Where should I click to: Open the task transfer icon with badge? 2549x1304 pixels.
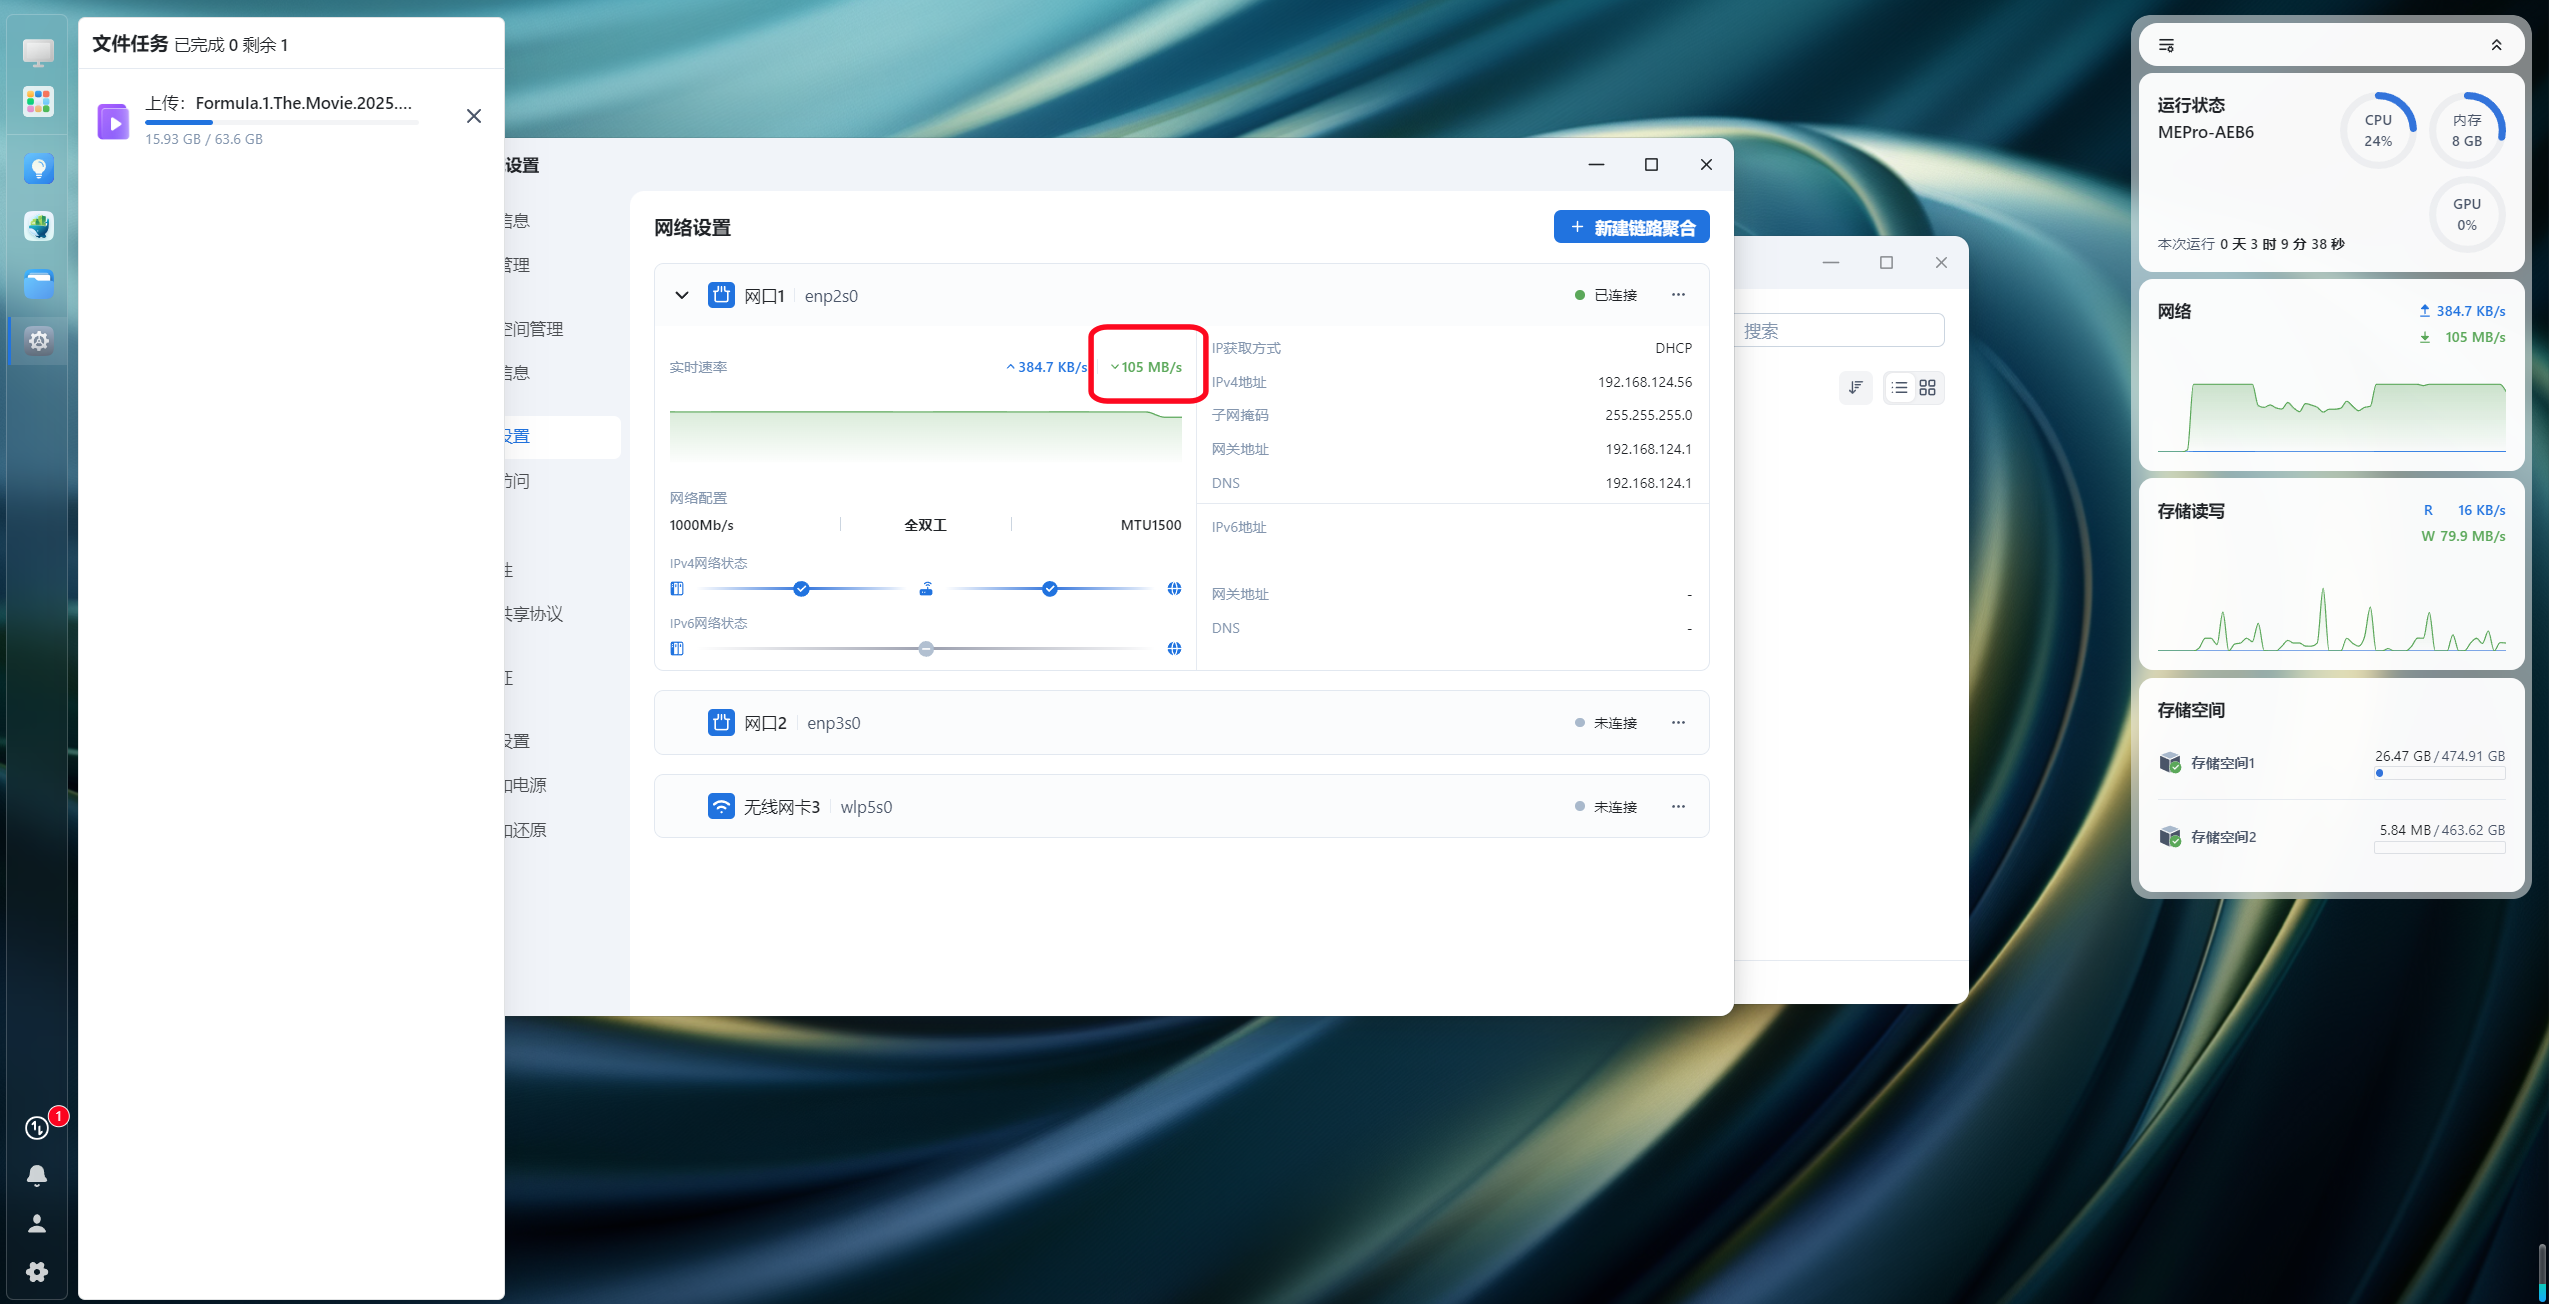38,1127
